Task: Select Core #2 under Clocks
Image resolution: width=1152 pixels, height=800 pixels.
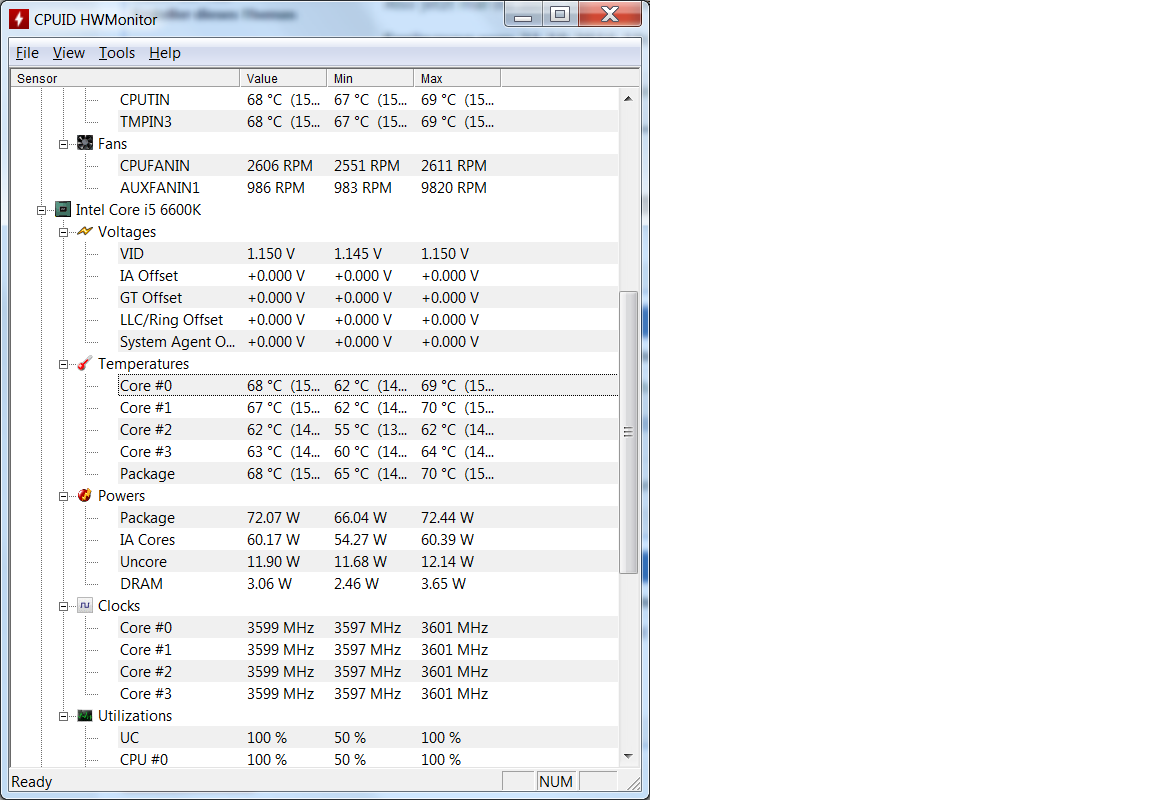Action: coord(367,672)
